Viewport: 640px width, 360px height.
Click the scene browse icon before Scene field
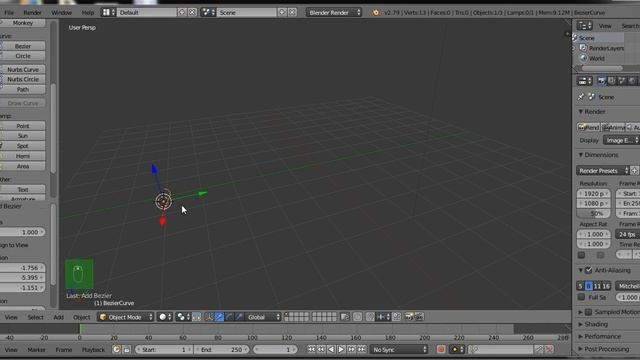[x=209, y=13]
